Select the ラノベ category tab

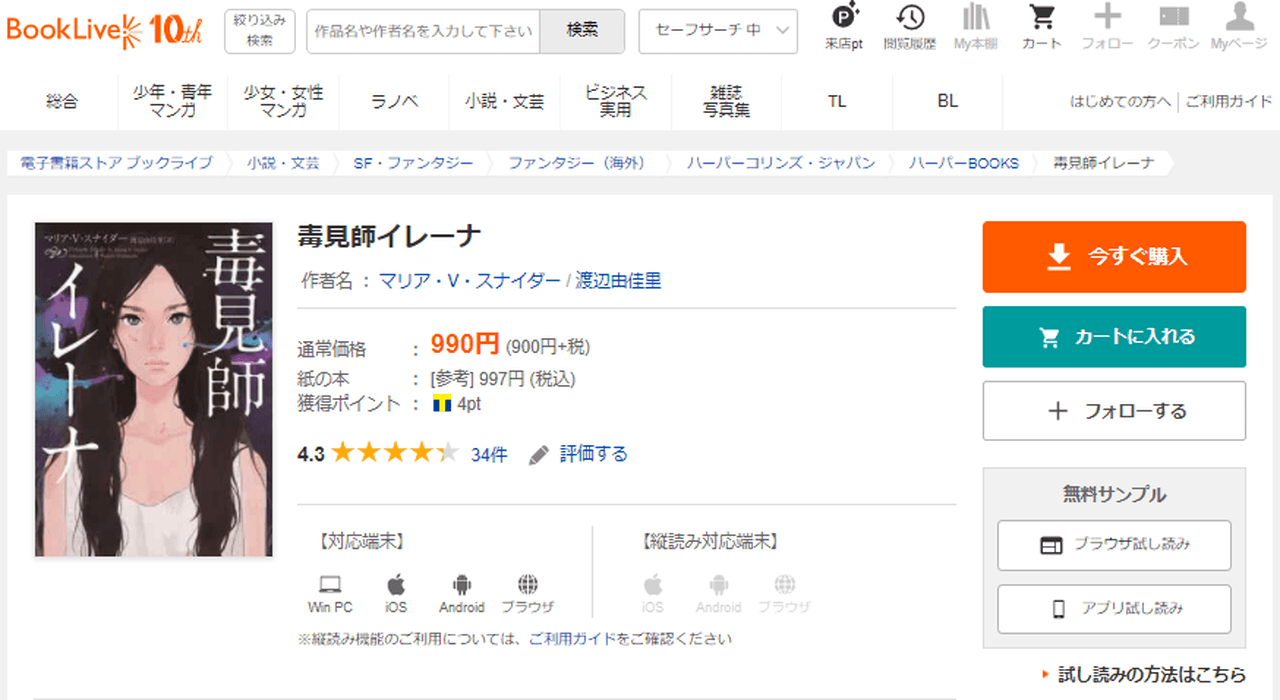tap(394, 101)
